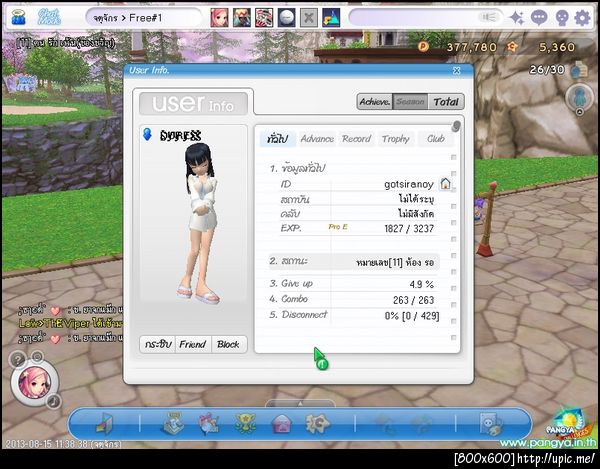Click the house icon beside gotsiranoy
Viewport: 600px width, 469px height.
click(445, 184)
